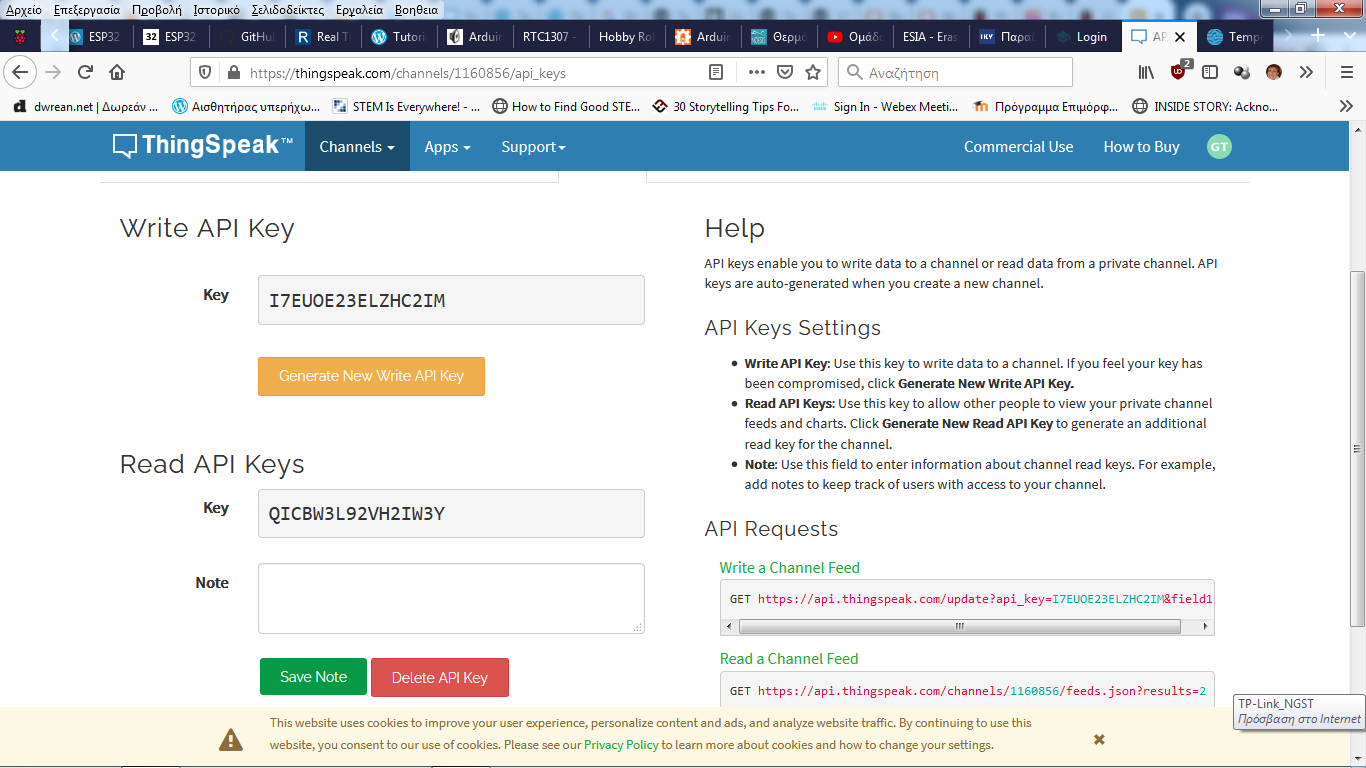Screen dimensions: 1366x768
Task: Open Firefox account avatar icon
Action: tap(1273, 72)
